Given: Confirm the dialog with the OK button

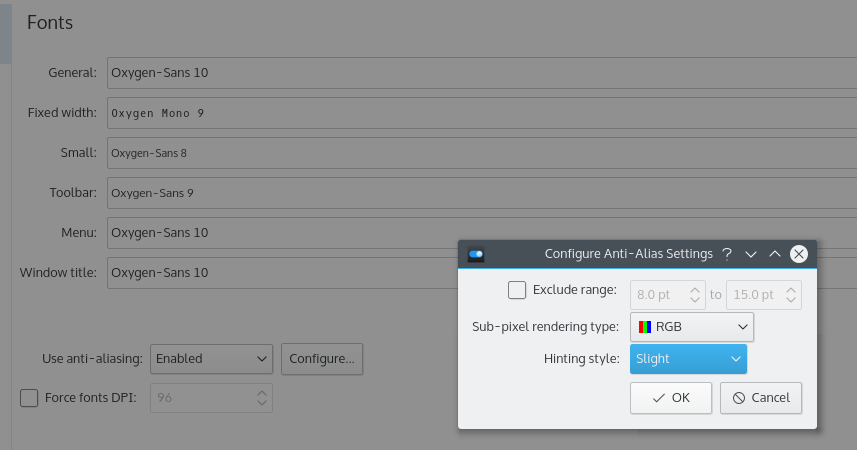Looking at the screenshot, I should point(671,398).
